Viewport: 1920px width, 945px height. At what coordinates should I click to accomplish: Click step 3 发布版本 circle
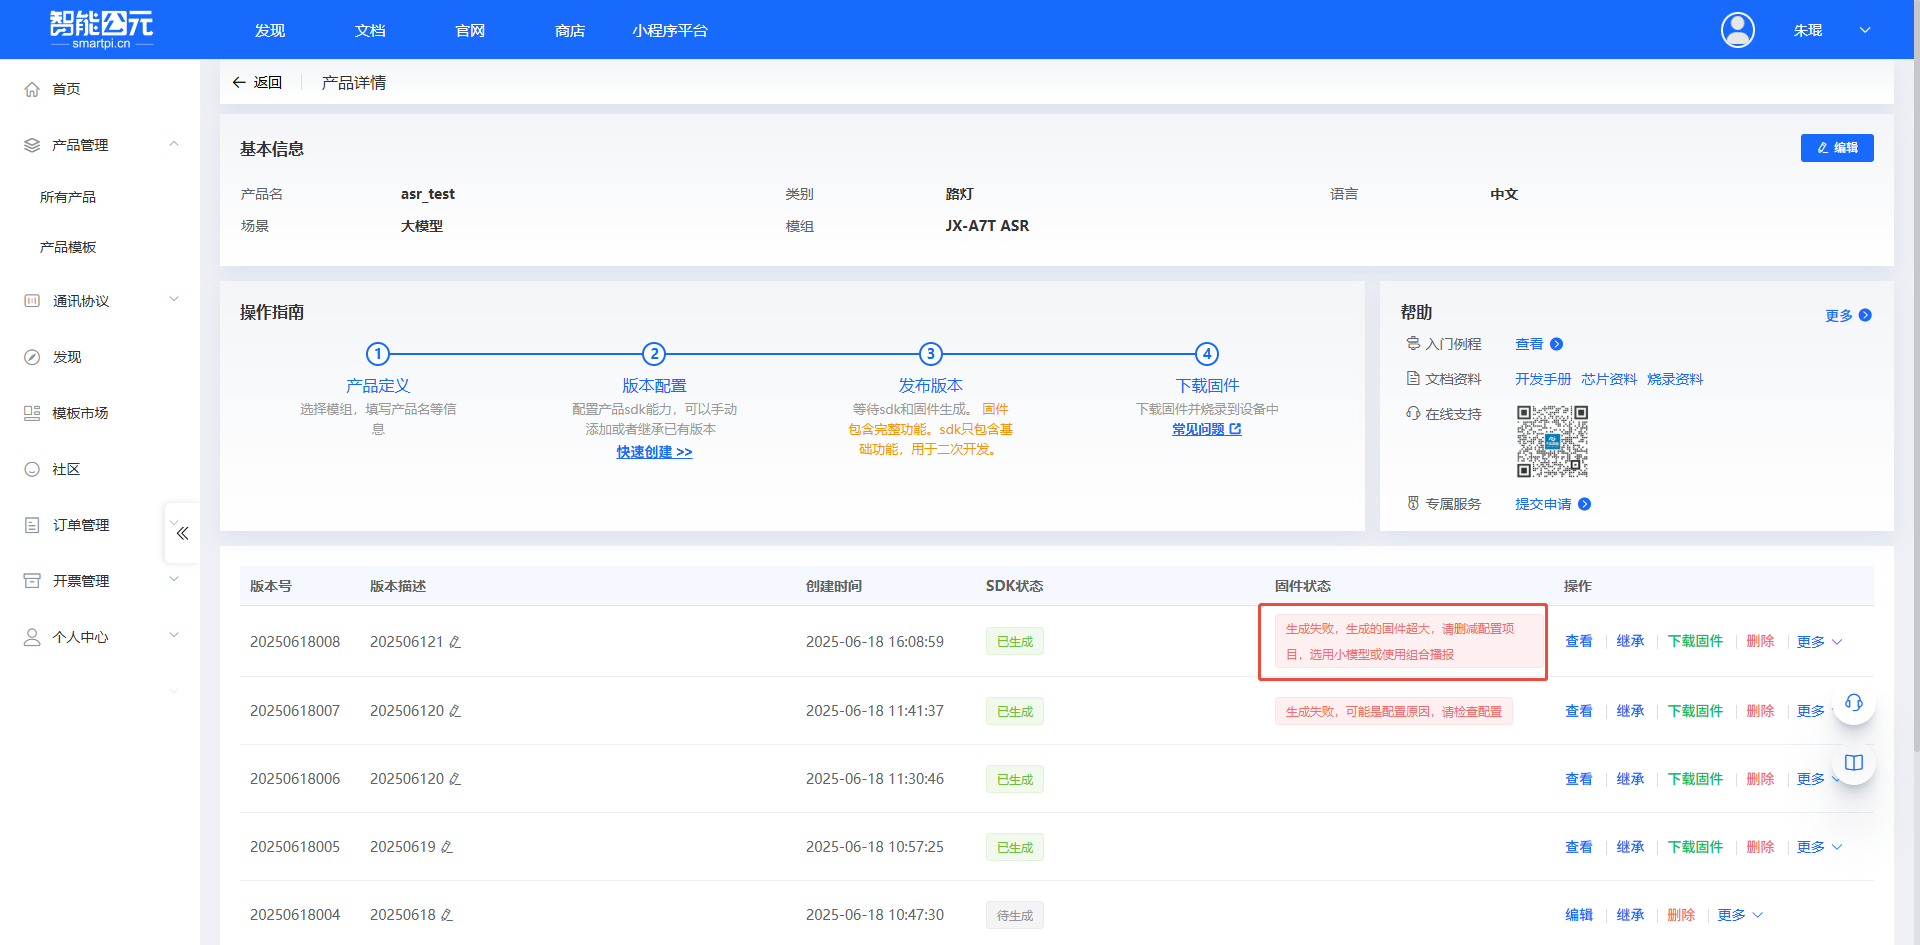point(930,354)
